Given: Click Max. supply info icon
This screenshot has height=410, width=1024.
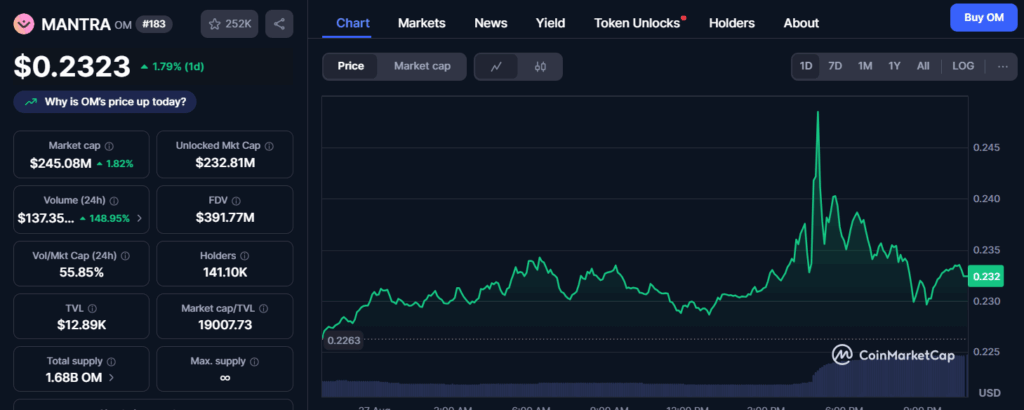Looking at the screenshot, I should click(x=254, y=361).
